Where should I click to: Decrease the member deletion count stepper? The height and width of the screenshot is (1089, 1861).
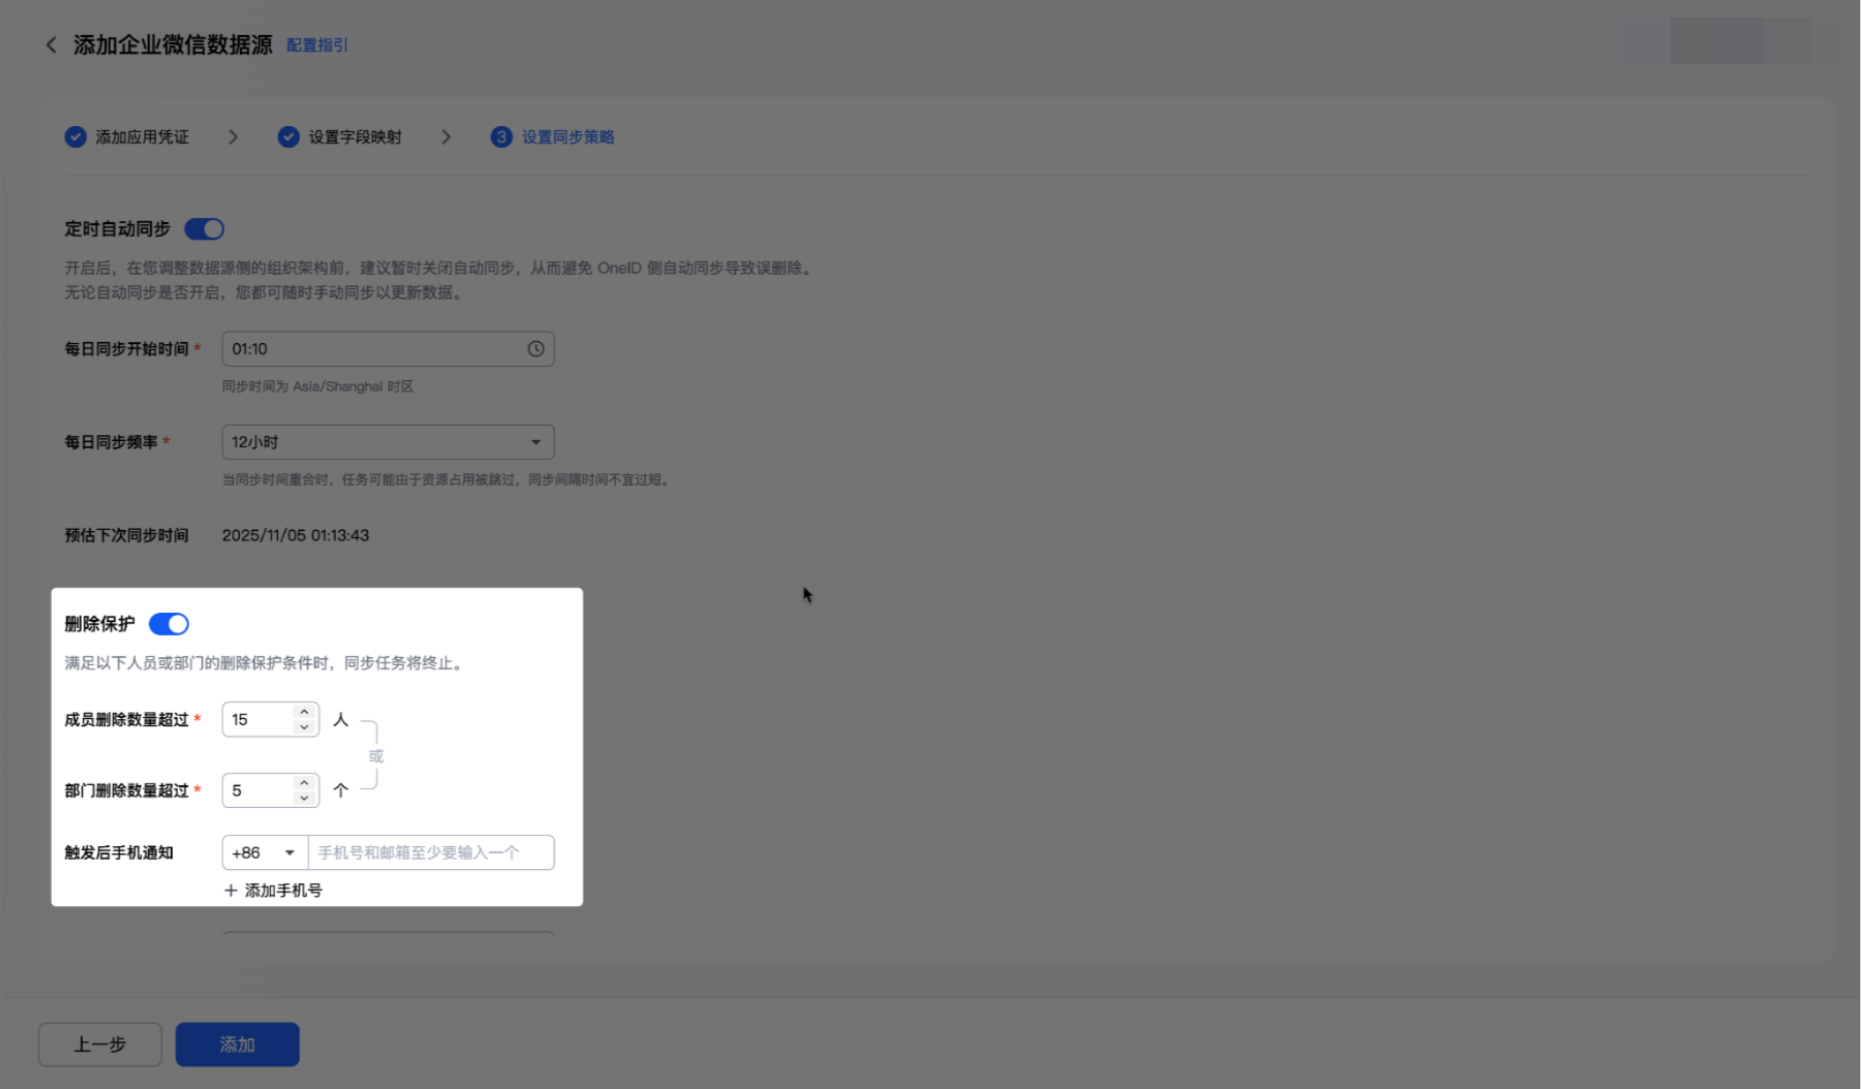(304, 727)
